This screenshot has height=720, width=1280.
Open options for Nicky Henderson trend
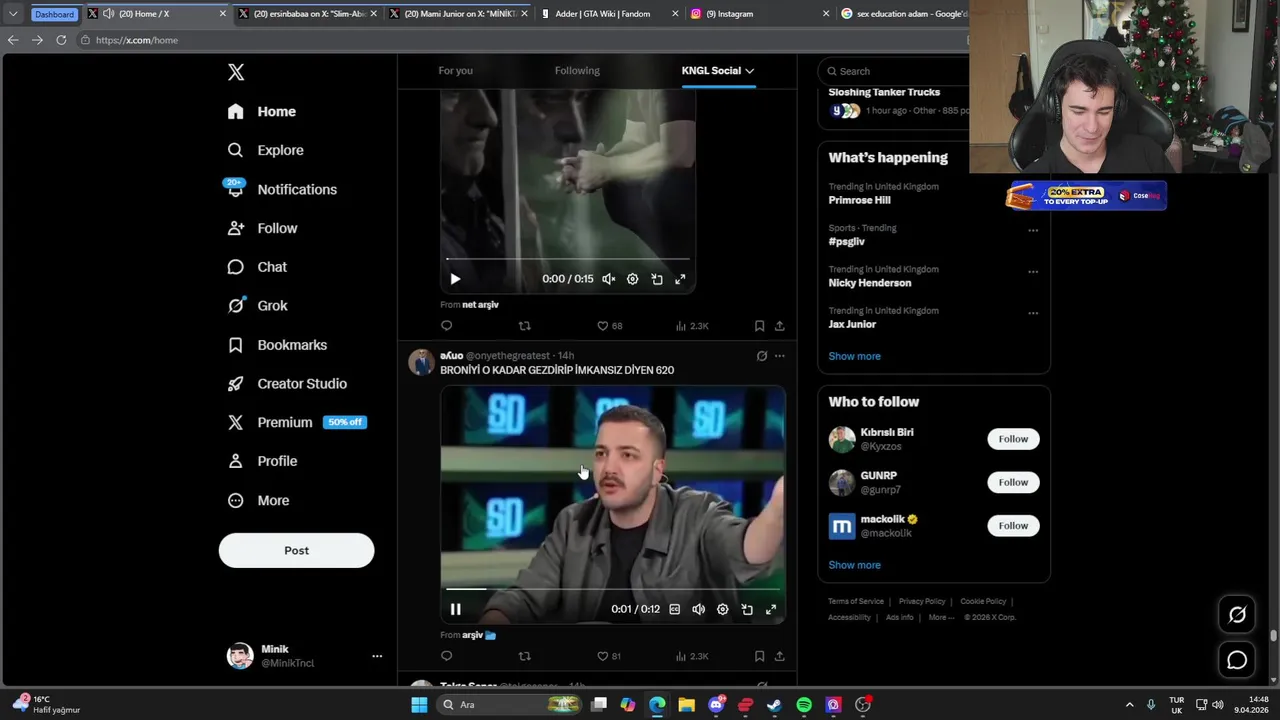(1033, 271)
